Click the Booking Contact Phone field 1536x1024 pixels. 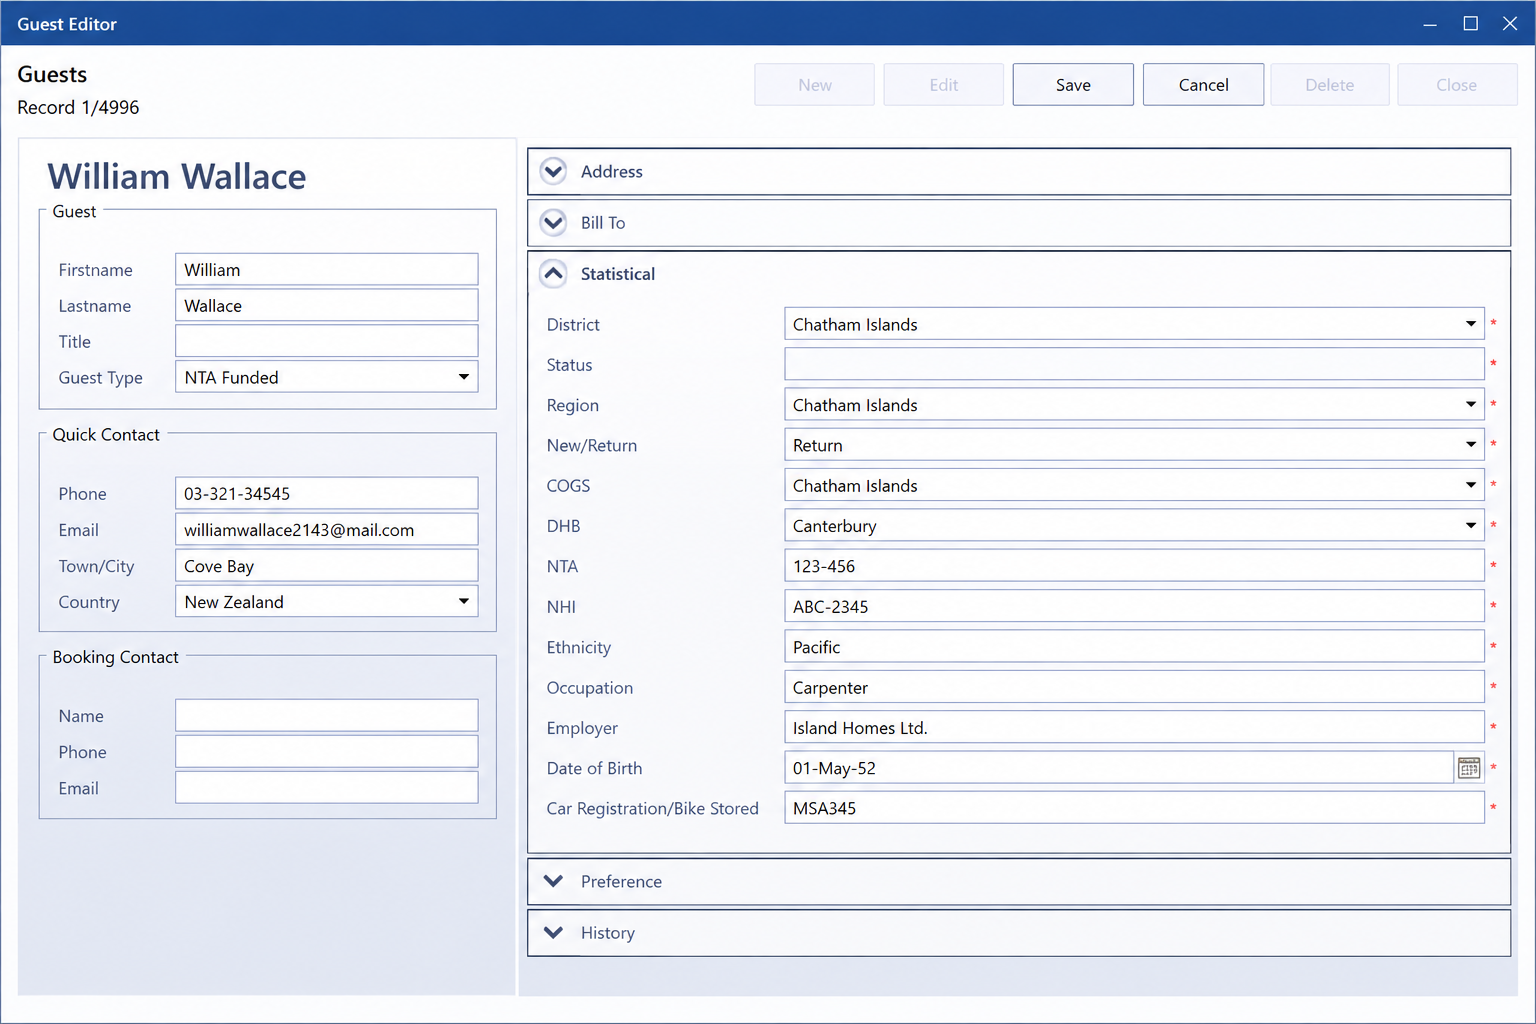click(x=327, y=752)
